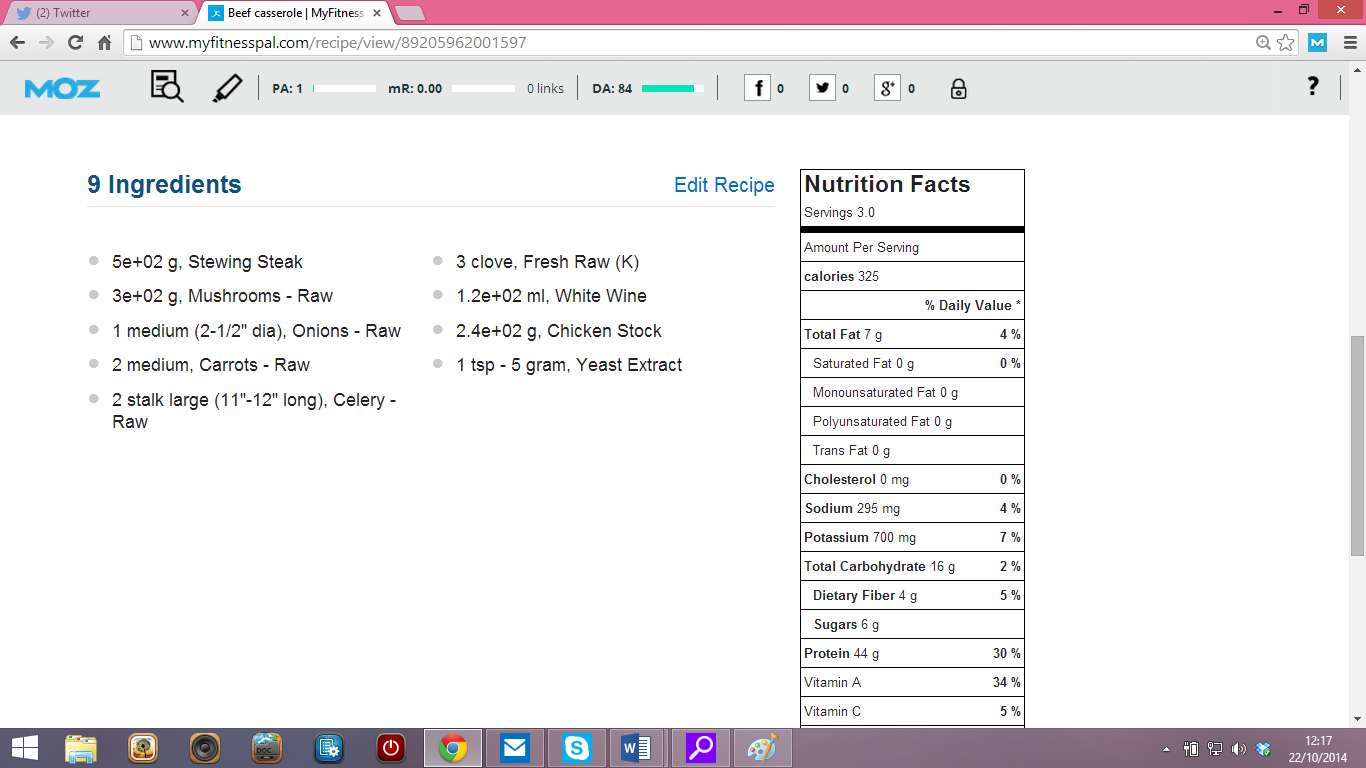This screenshot has width=1366, height=768.
Task: Open the Windows Start menu
Action: [x=24, y=748]
